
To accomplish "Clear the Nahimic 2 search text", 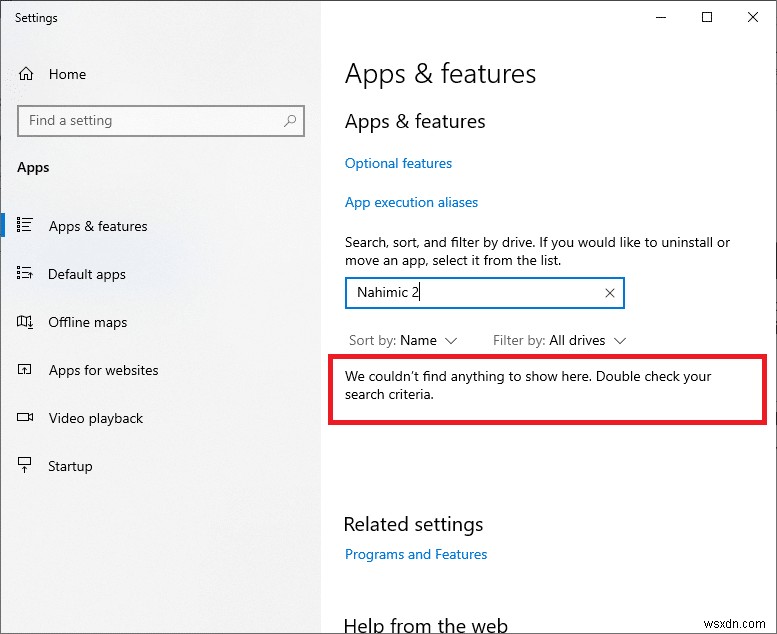I will (x=610, y=293).
